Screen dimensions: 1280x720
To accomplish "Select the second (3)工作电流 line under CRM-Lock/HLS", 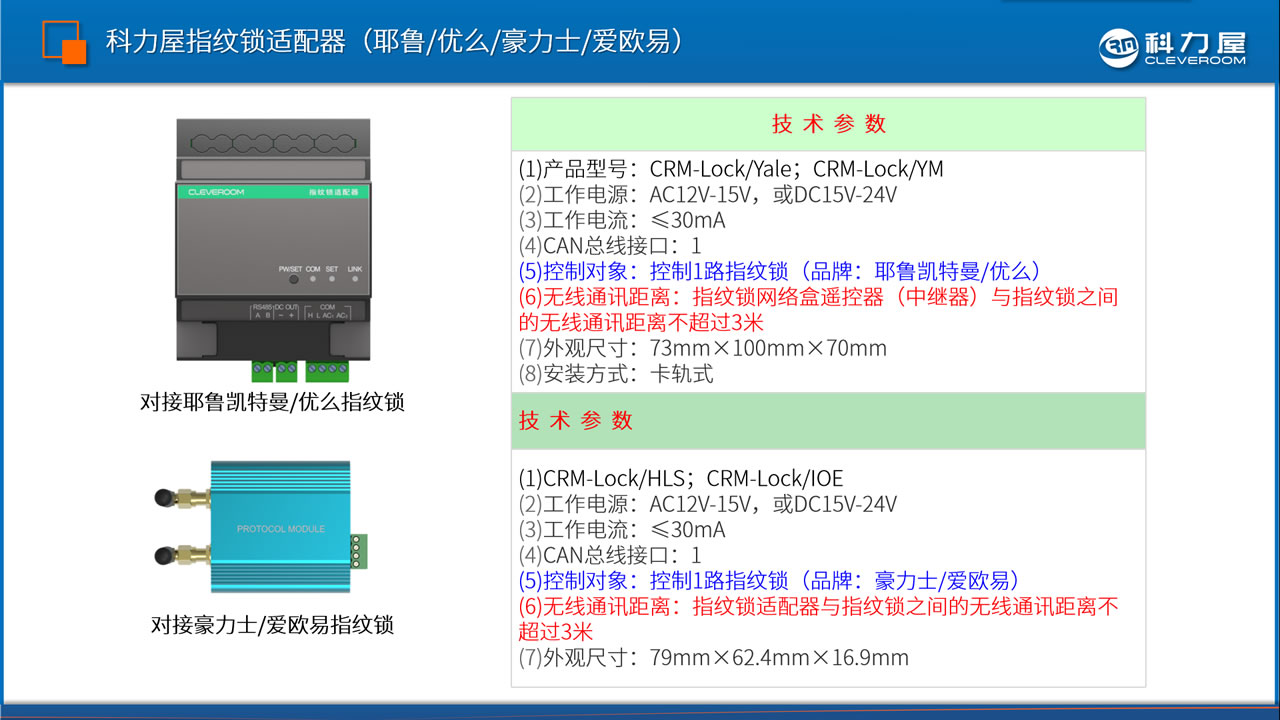I will 622,529.
